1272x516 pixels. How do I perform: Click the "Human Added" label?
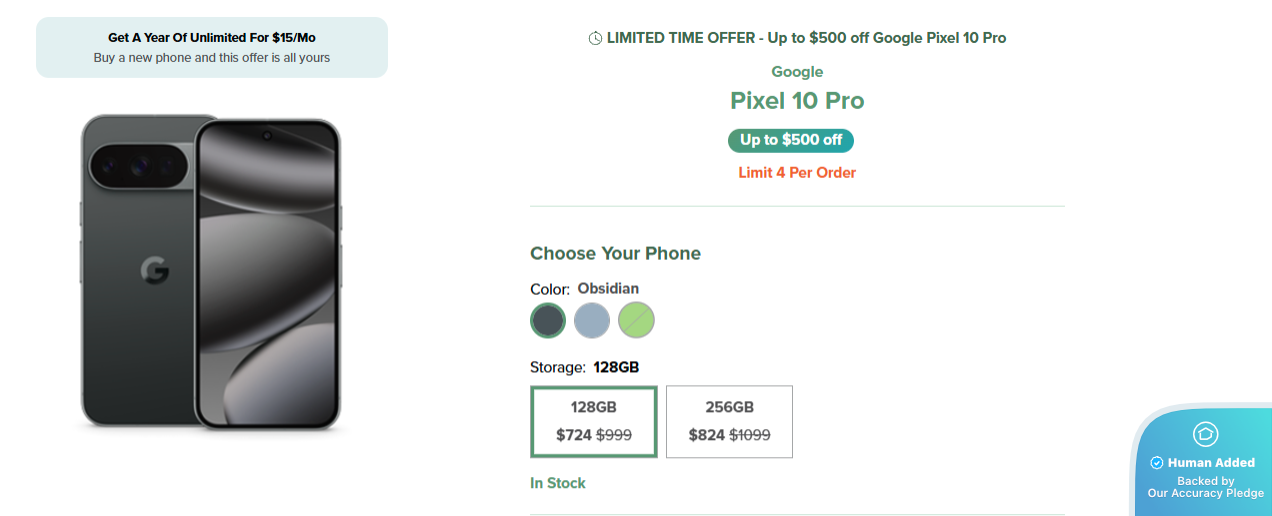1211,463
